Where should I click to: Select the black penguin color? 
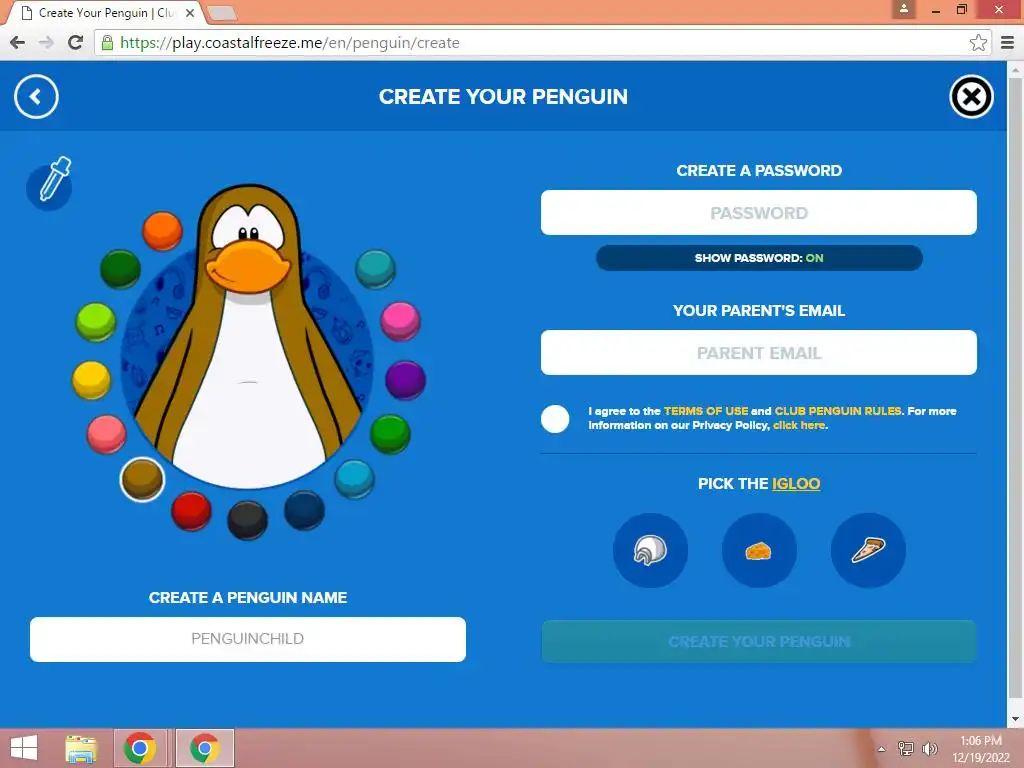tap(248, 520)
